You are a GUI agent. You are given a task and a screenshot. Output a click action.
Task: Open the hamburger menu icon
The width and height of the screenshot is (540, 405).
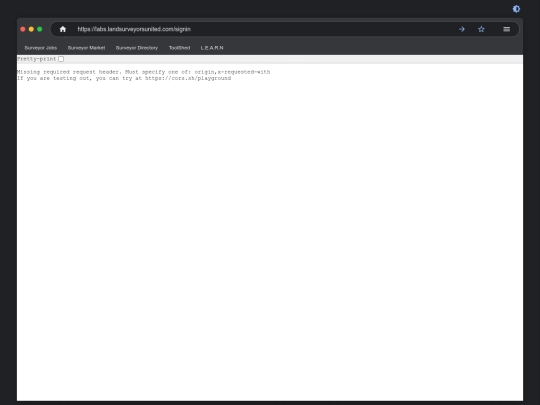click(x=507, y=29)
